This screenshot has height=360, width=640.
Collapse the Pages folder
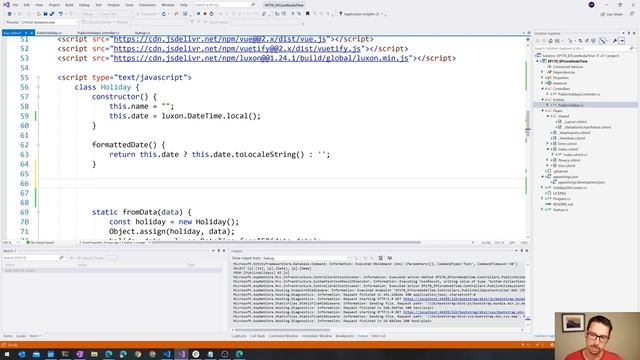(542, 111)
